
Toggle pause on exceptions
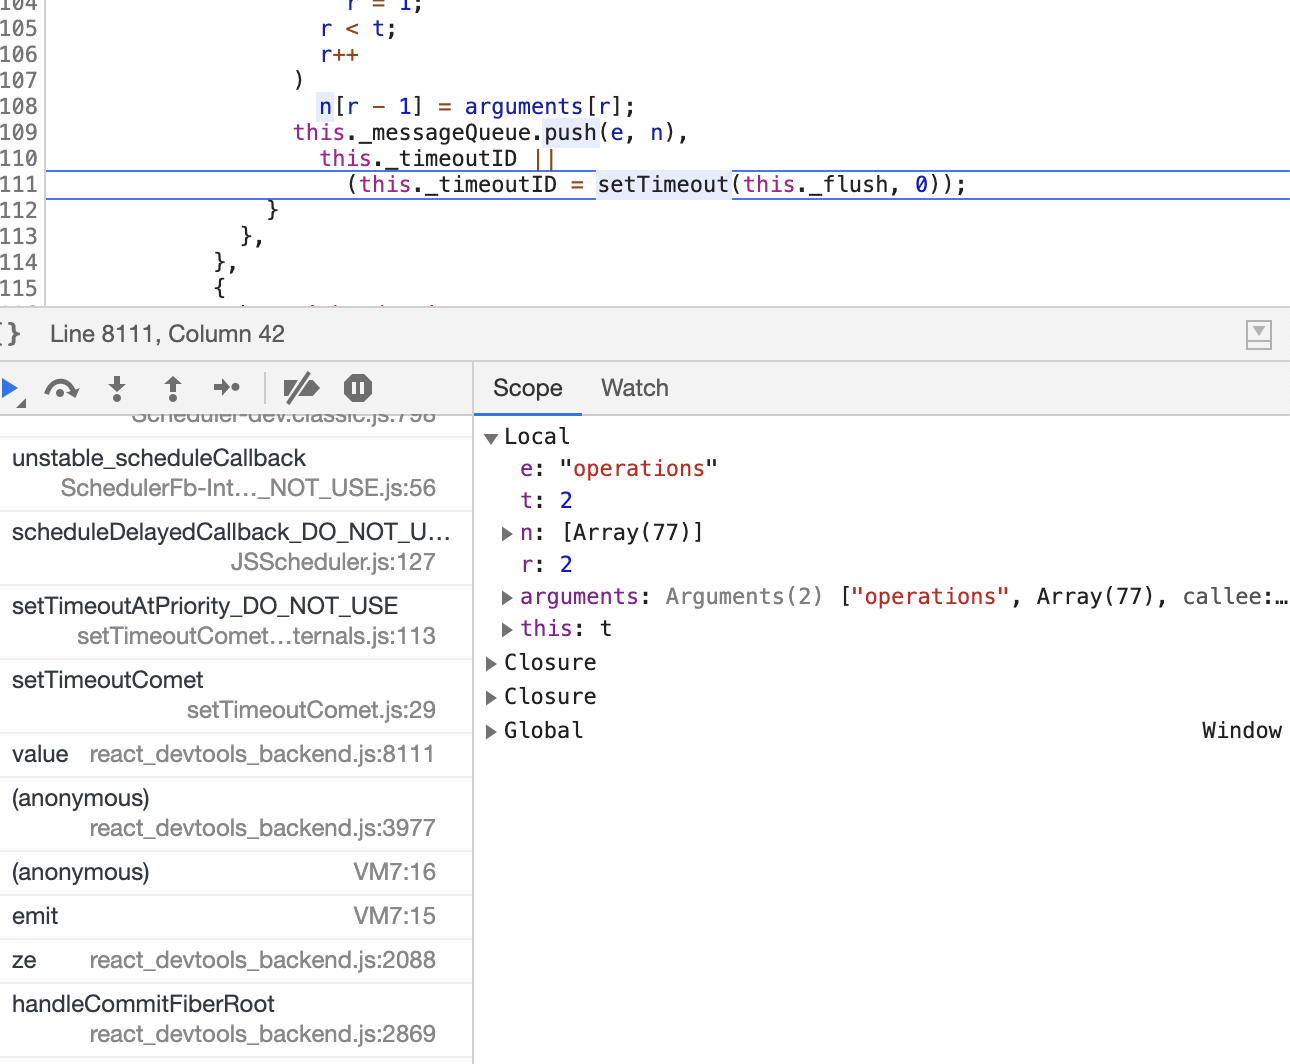[x=357, y=389]
